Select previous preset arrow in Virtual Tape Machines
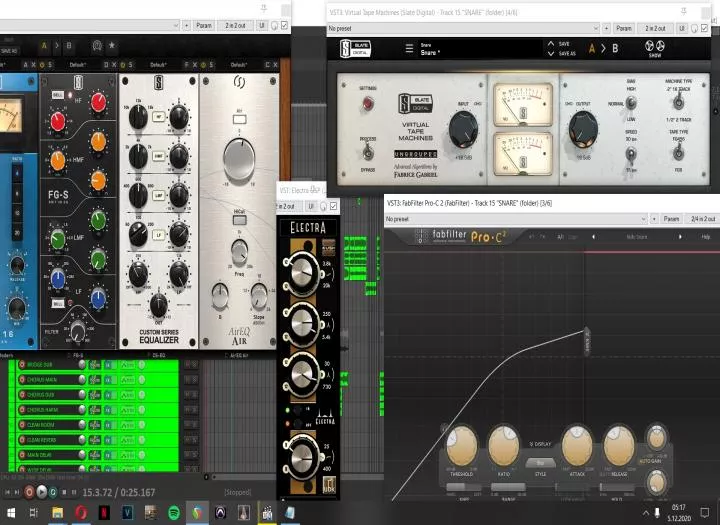Screen dimensions: 720x525 click(551, 44)
